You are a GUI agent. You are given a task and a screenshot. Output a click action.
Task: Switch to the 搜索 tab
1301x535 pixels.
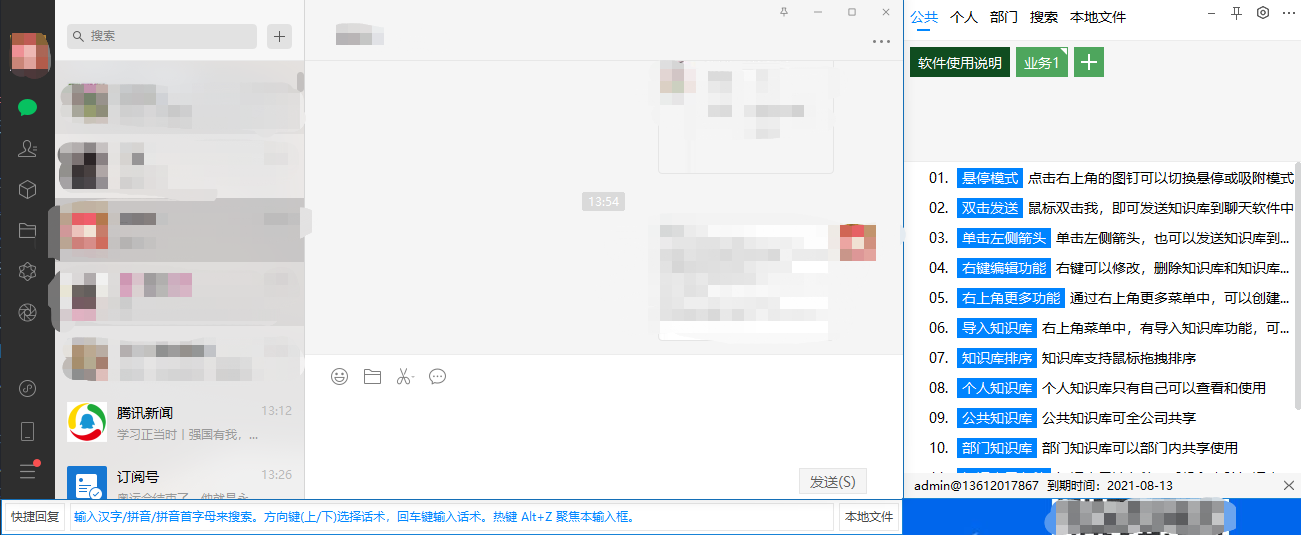1044,17
